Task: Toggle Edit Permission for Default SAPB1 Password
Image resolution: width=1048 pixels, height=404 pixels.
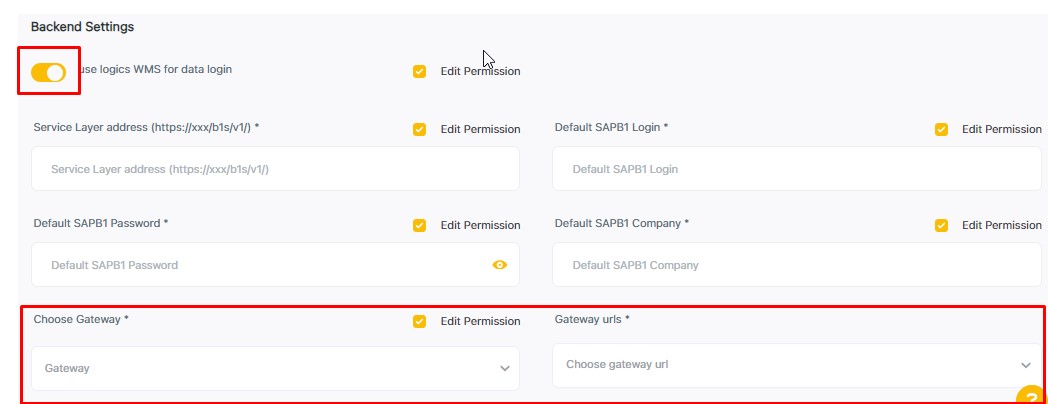Action: click(x=419, y=225)
